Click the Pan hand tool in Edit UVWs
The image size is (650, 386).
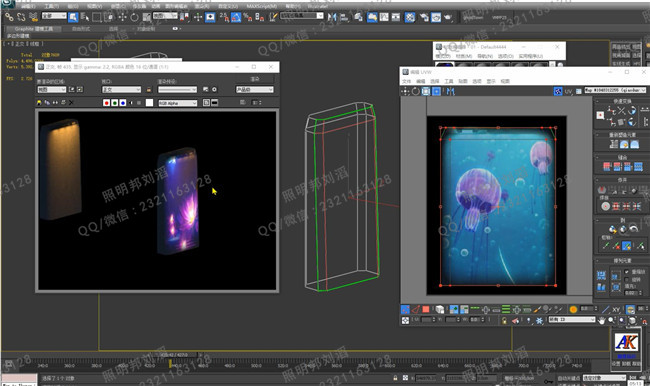click(x=601, y=320)
